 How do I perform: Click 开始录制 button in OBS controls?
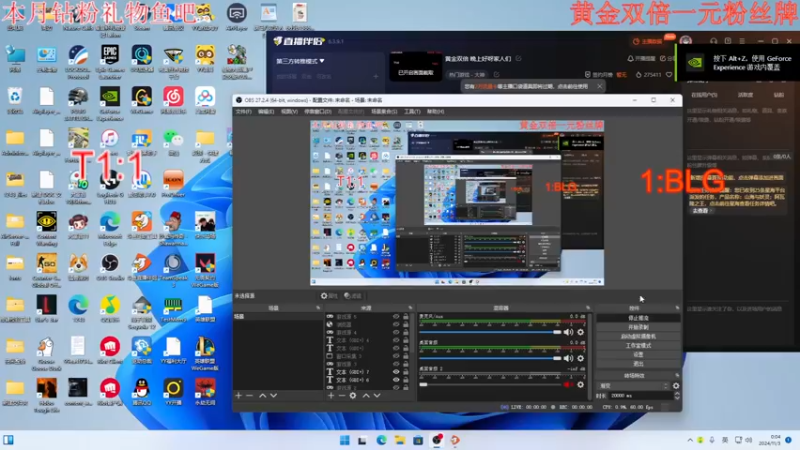638,327
